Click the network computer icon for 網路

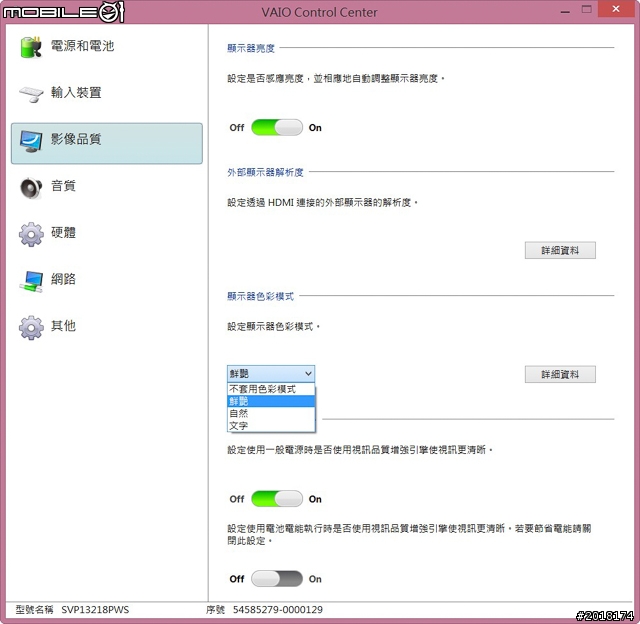pos(31,281)
